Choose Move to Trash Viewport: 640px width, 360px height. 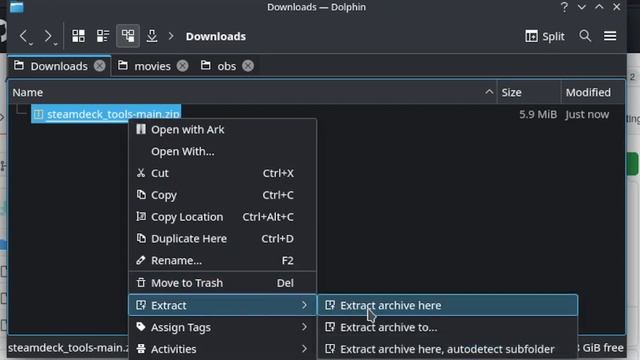[222, 283]
